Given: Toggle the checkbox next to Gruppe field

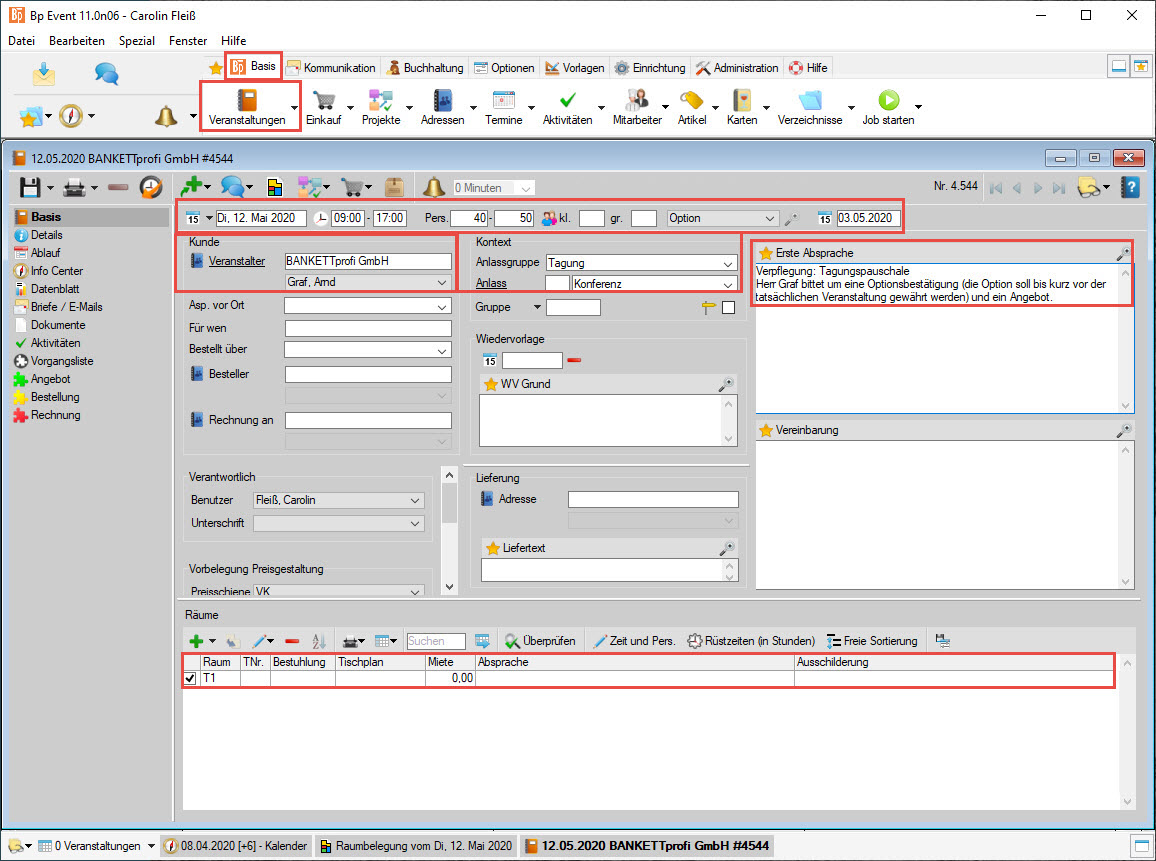Looking at the screenshot, I should pos(728,308).
